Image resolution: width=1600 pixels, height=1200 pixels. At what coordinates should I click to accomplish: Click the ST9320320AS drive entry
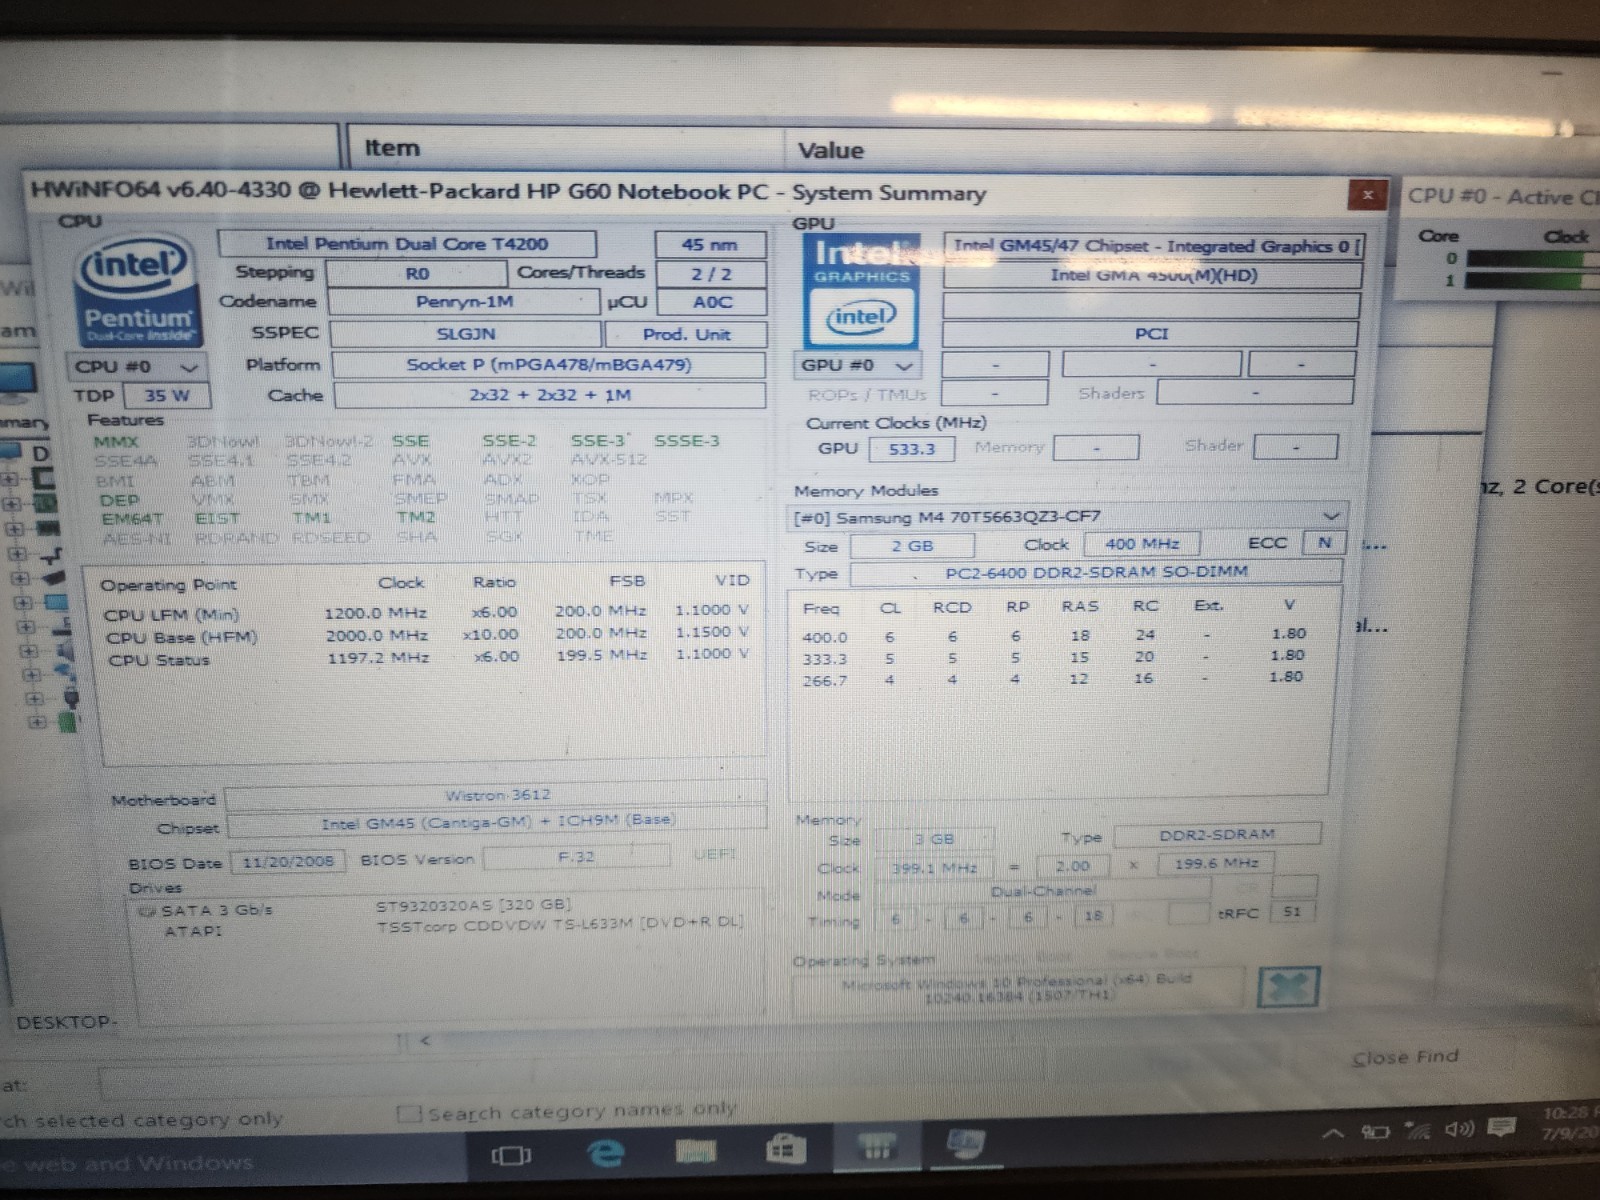click(473, 906)
